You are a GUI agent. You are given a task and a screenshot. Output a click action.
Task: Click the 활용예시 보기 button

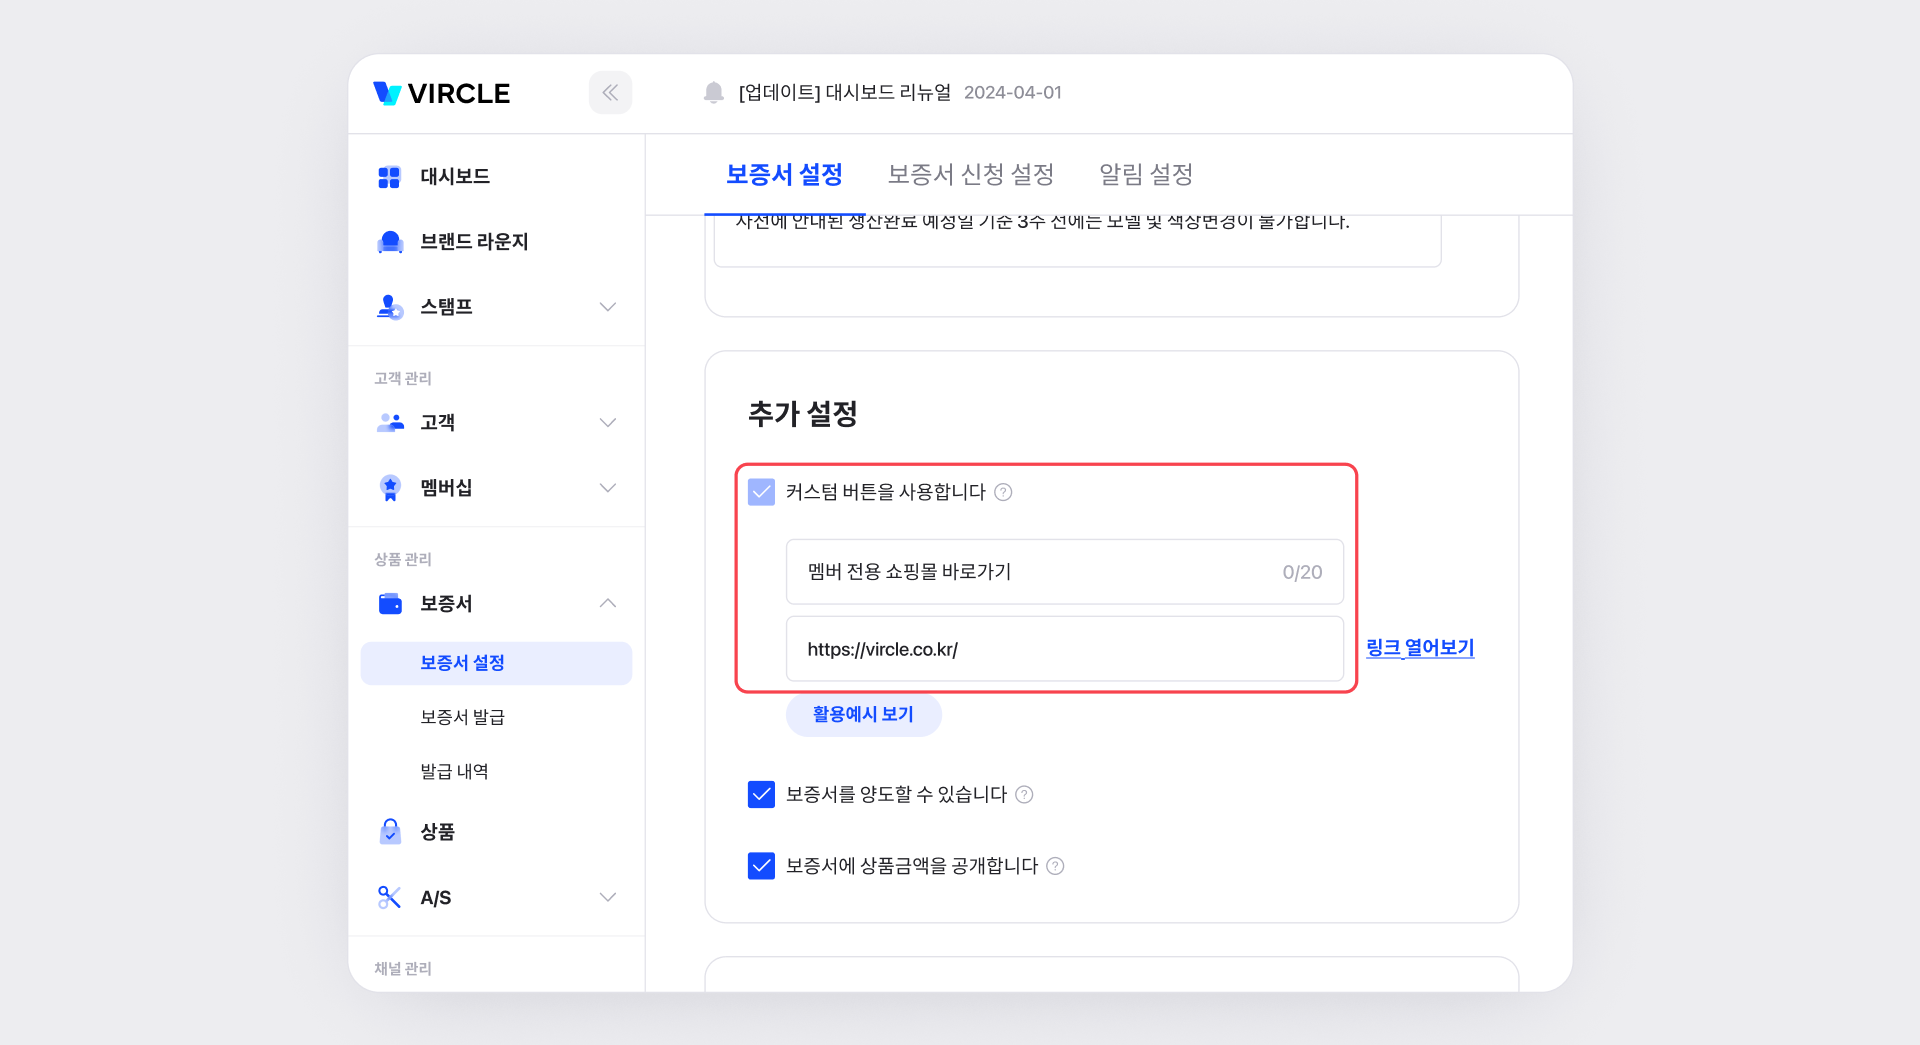863,714
